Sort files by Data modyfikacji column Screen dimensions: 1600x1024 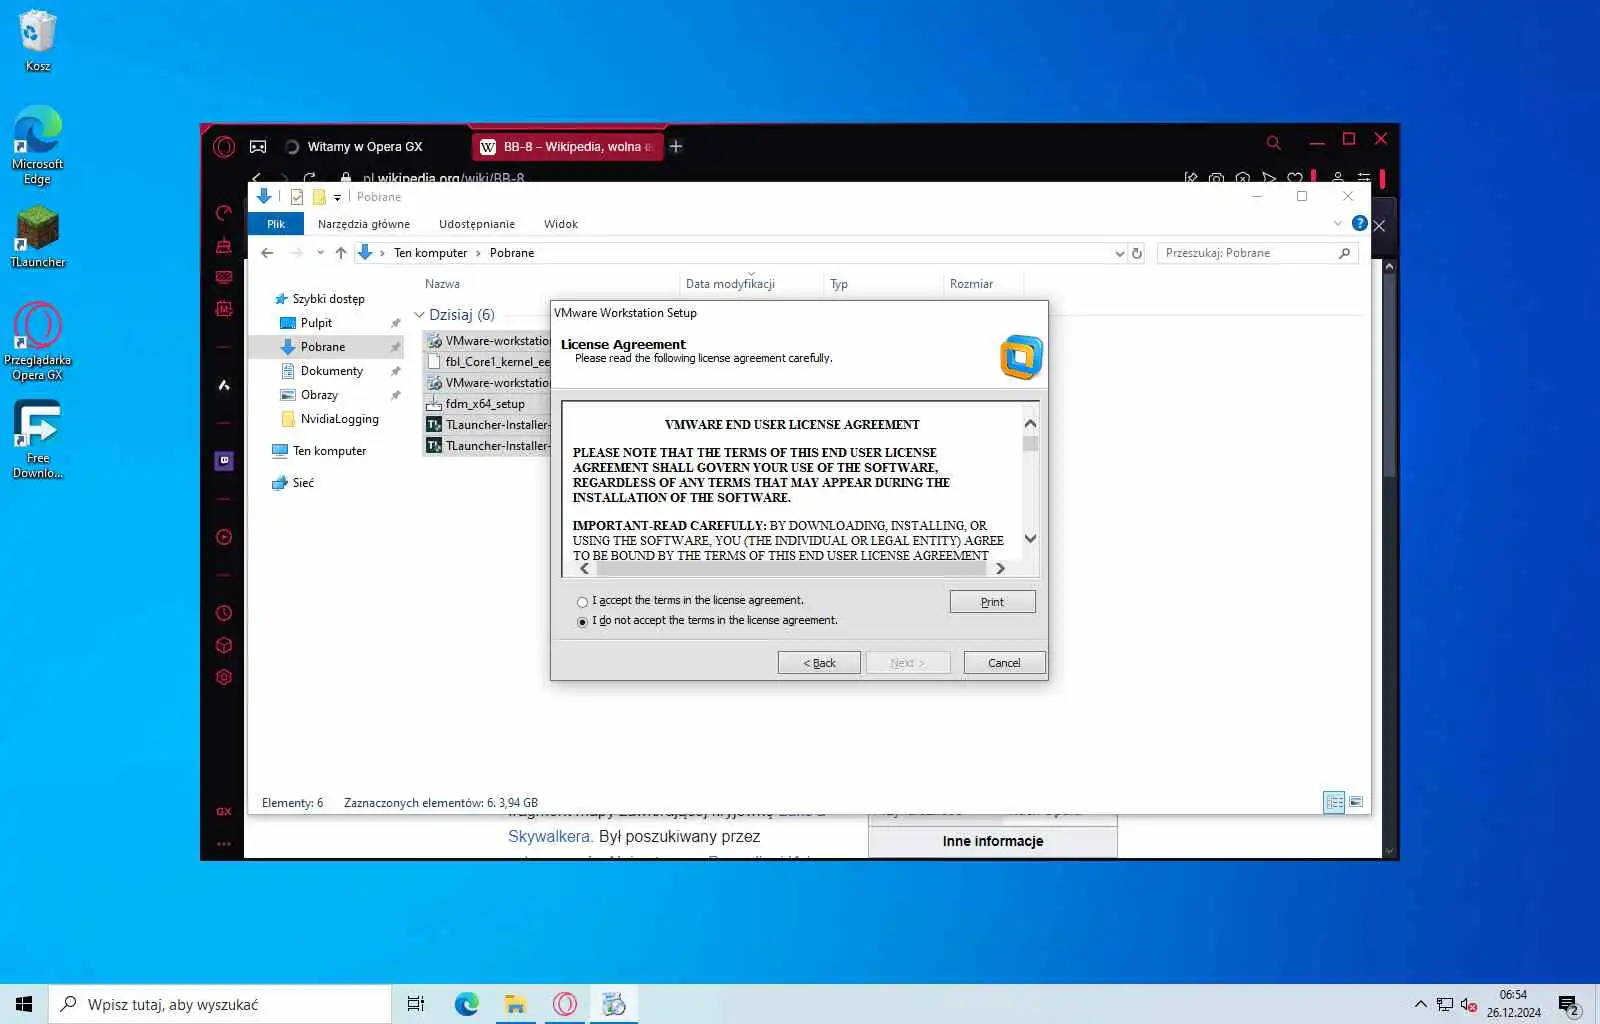point(730,284)
